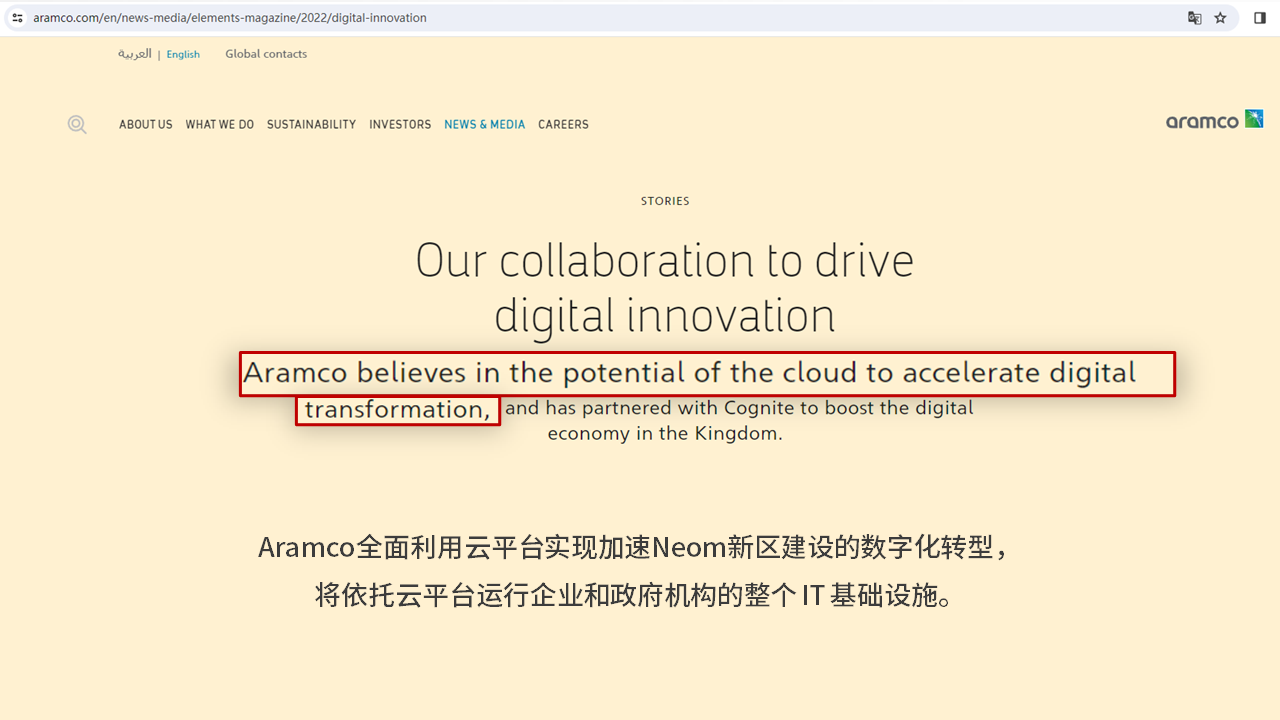
Task: Open the News & Media menu
Action: pos(484,125)
